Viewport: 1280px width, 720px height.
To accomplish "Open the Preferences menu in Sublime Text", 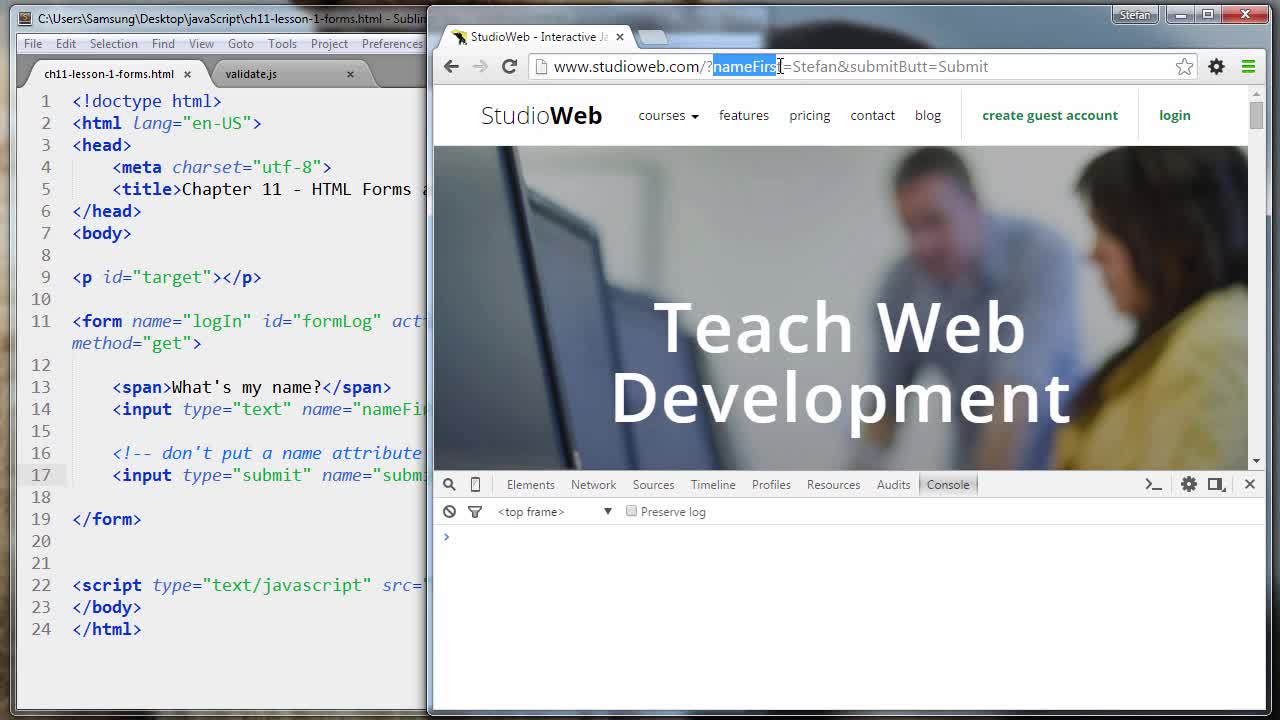I will 392,44.
